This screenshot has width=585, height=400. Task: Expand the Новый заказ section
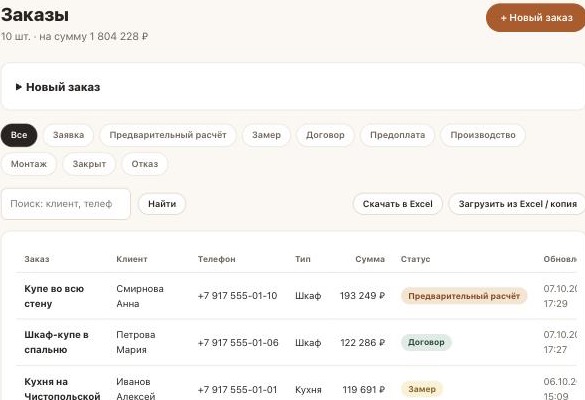[58, 87]
